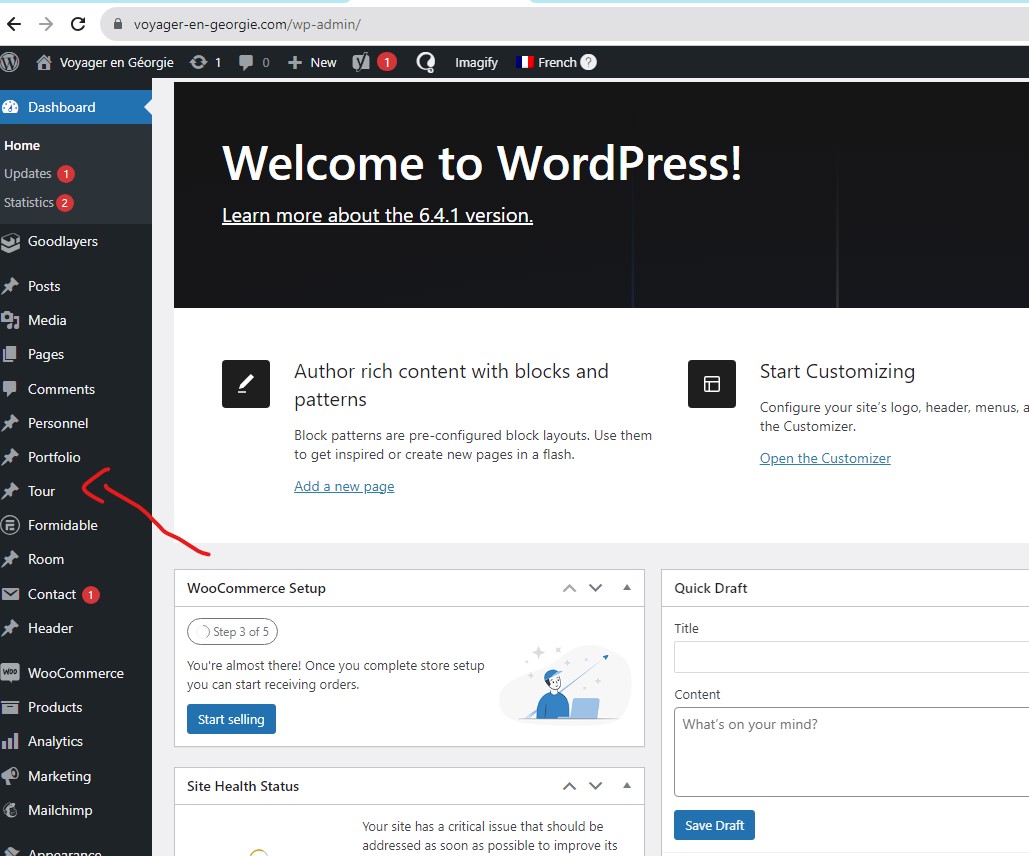The image size is (1029, 856).
Task: Click the Marketing megaphone icon
Action: click(x=10, y=776)
